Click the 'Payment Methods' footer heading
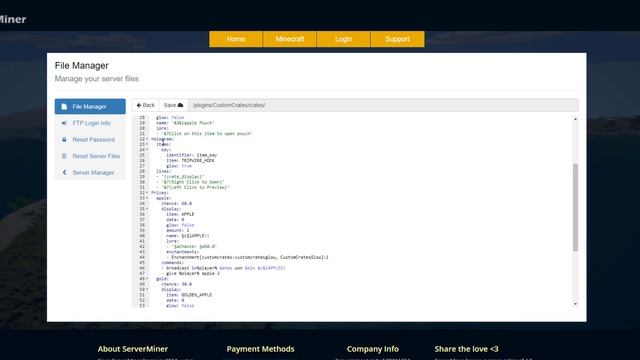This screenshot has height=360, width=640. (260, 349)
